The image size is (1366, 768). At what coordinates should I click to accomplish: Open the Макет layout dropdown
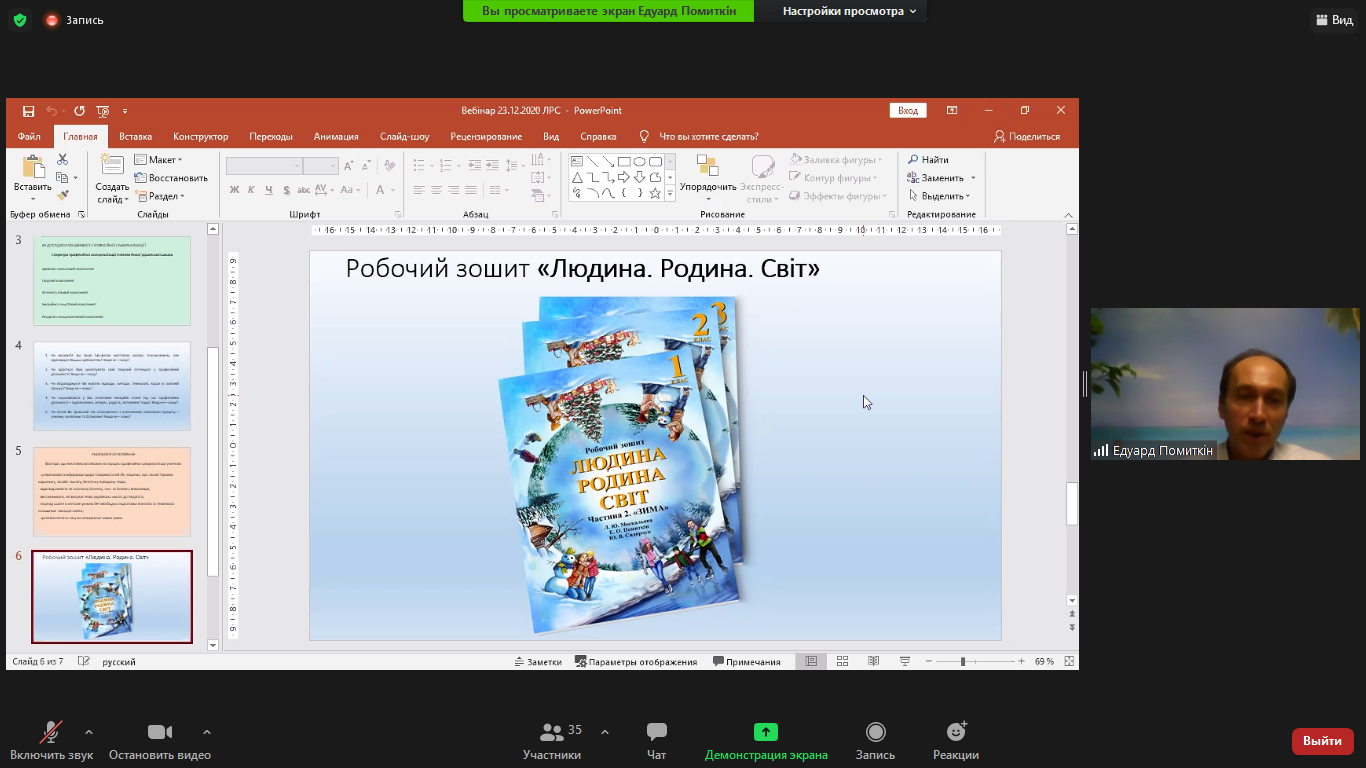pos(160,160)
